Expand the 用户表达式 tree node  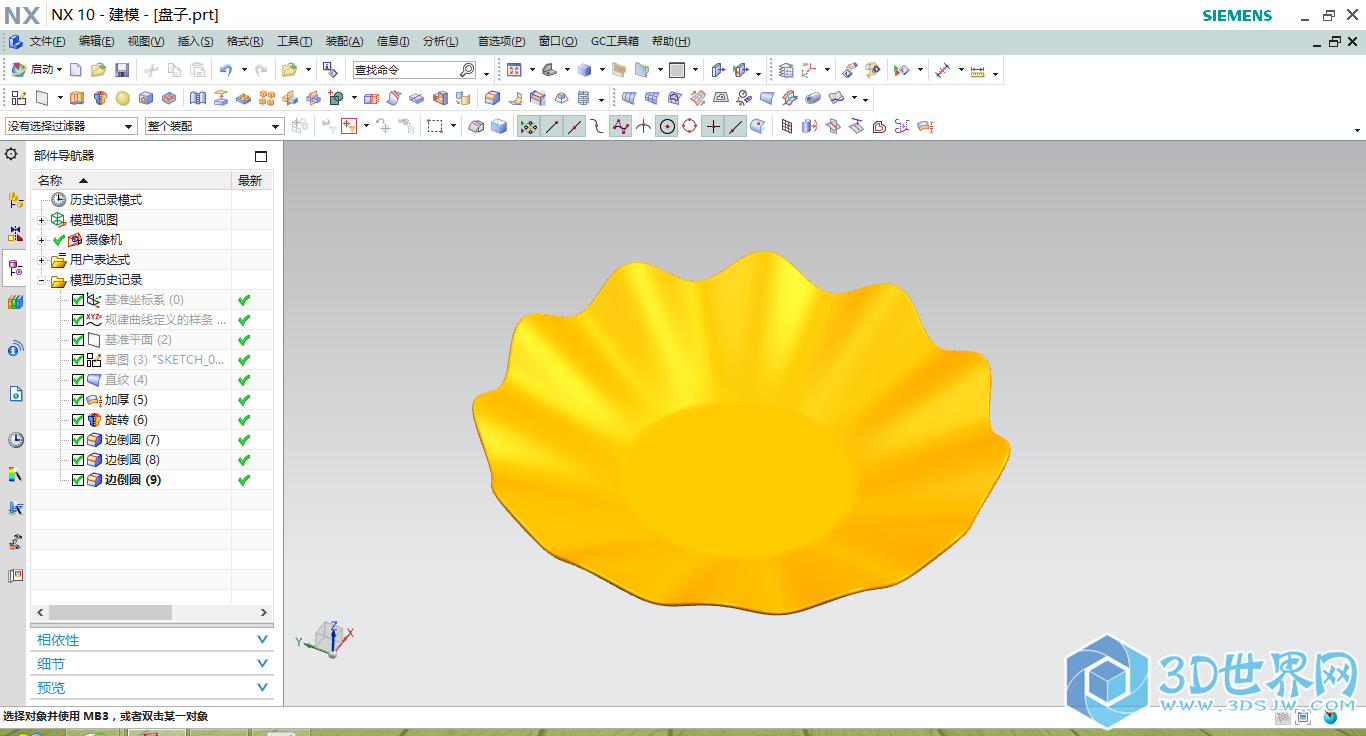click(41, 260)
